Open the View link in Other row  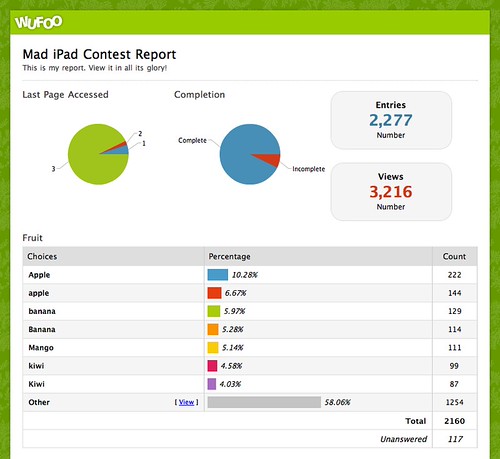click(x=186, y=402)
